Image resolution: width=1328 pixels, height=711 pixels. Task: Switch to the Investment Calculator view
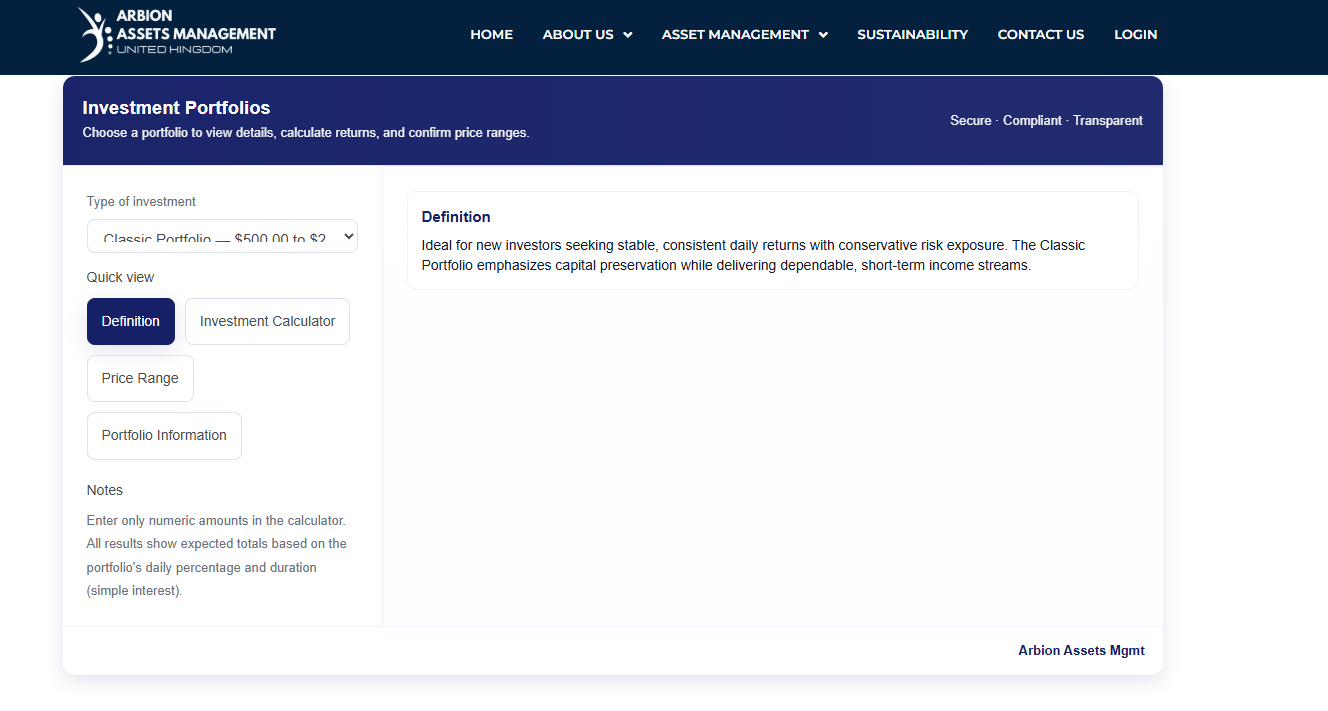(267, 321)
